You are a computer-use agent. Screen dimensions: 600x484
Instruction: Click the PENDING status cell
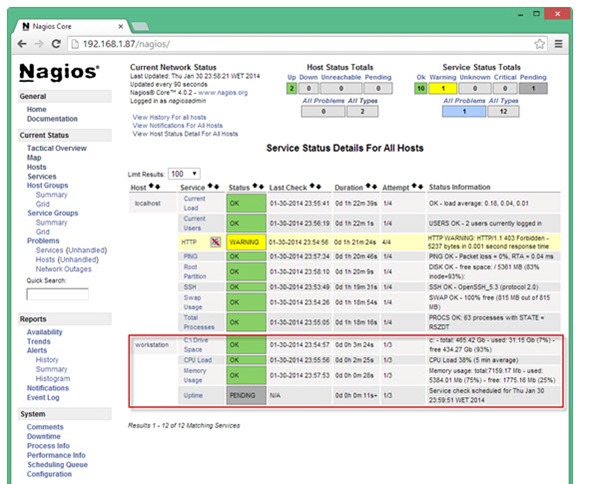point(246,395)
